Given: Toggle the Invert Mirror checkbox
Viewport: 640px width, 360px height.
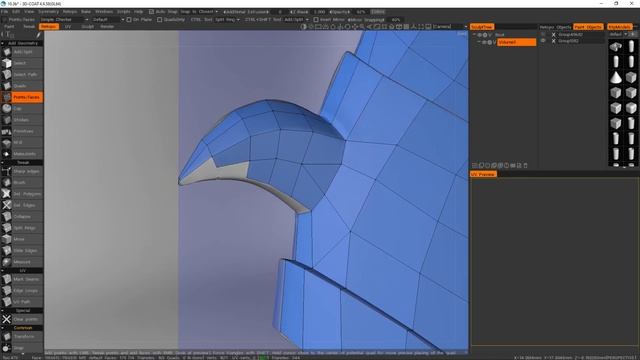Looking at the screenshot, I should [x=316, y=20].
